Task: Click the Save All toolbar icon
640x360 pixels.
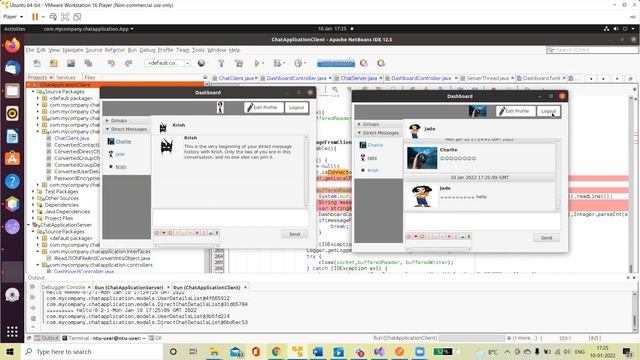Action: 88,63
